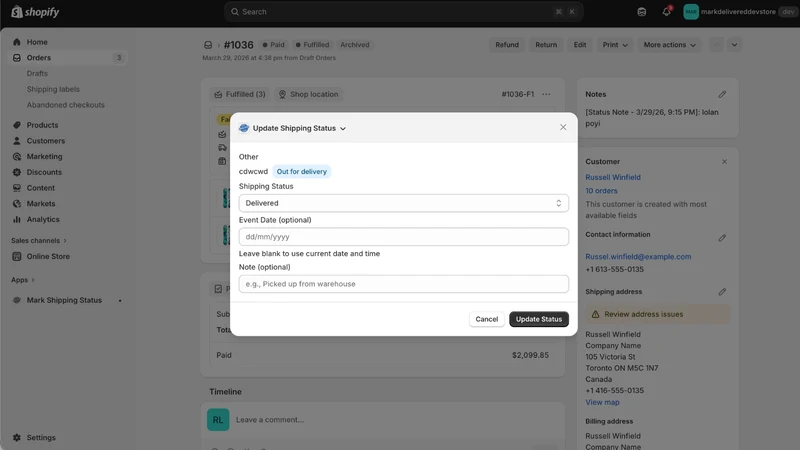Open Marketing section
This screenshot has height=450, width=800.
pyautogui.click(x=44, y=157)
